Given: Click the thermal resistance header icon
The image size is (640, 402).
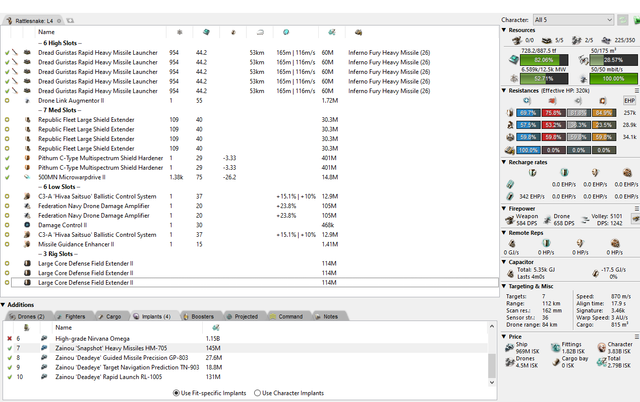Looking at the screenshot, I should click(552, 100).
